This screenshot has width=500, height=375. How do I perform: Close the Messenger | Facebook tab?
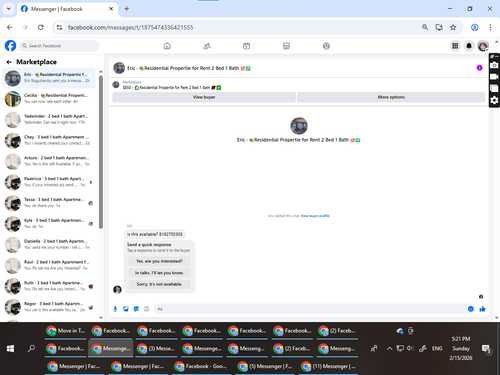pos(111,9)
